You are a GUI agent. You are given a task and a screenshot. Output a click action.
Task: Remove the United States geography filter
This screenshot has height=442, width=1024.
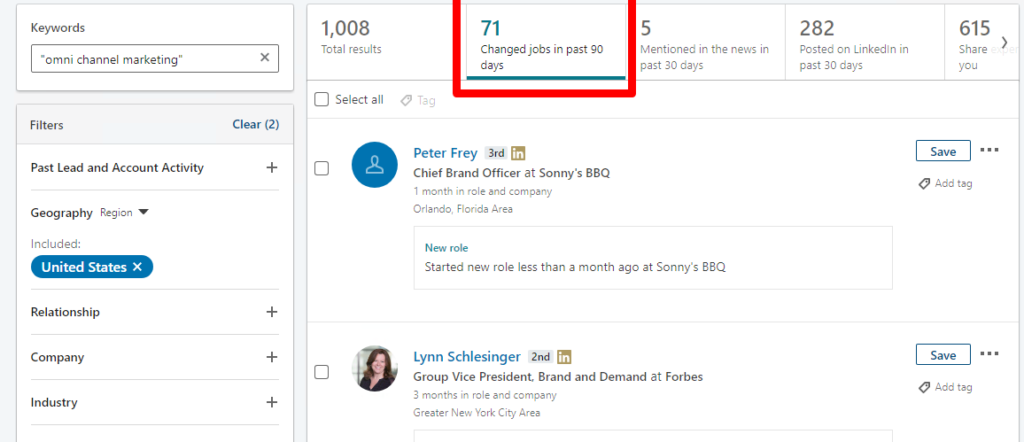coord(136,267)
